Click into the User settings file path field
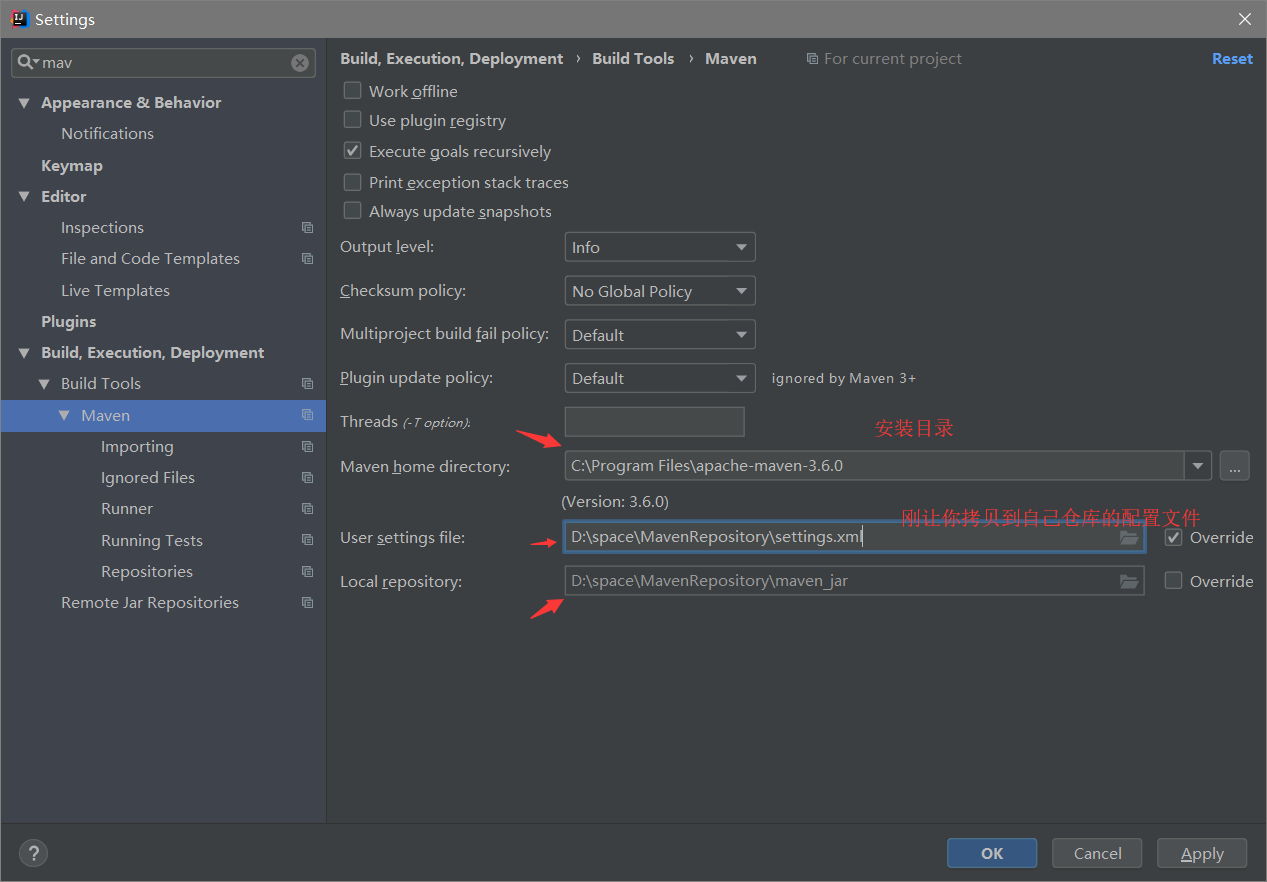Image resolution: width=1267 pixels, height=882 pixels. [x=854, y=538]
